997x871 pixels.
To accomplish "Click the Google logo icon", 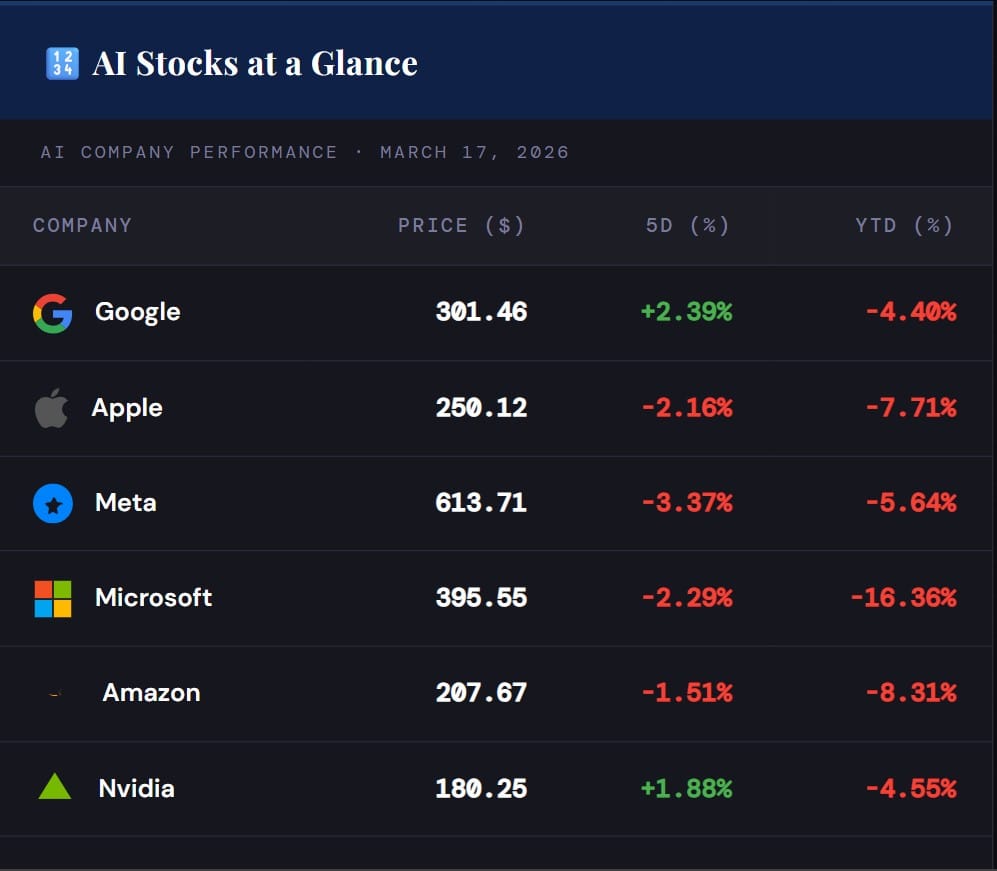I will [52, 313].
